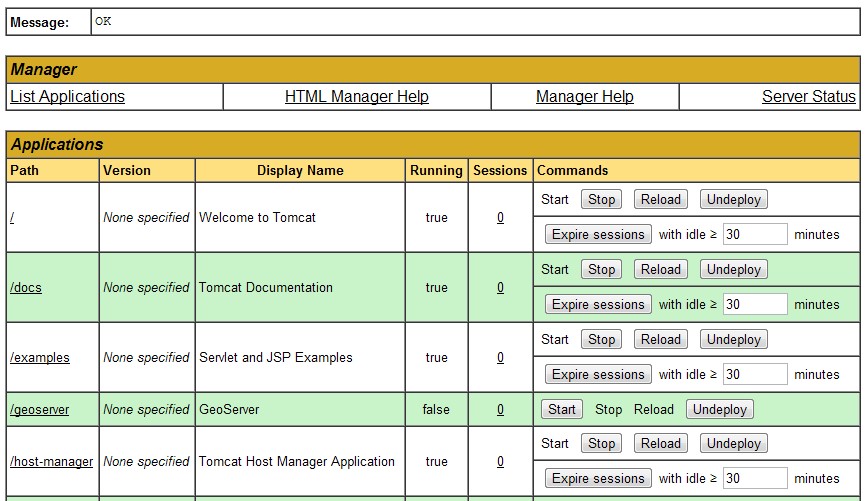Click the 'Applications' section heading
866x501 pixels.
57,145
